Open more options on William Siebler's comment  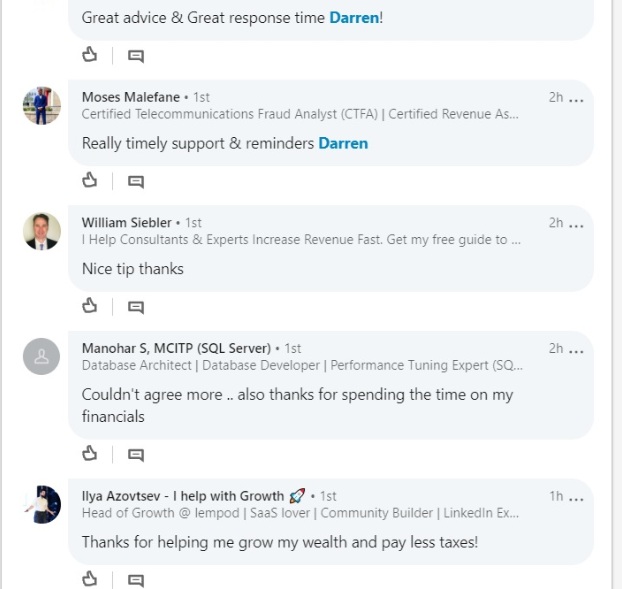click(x=576, y=223)
